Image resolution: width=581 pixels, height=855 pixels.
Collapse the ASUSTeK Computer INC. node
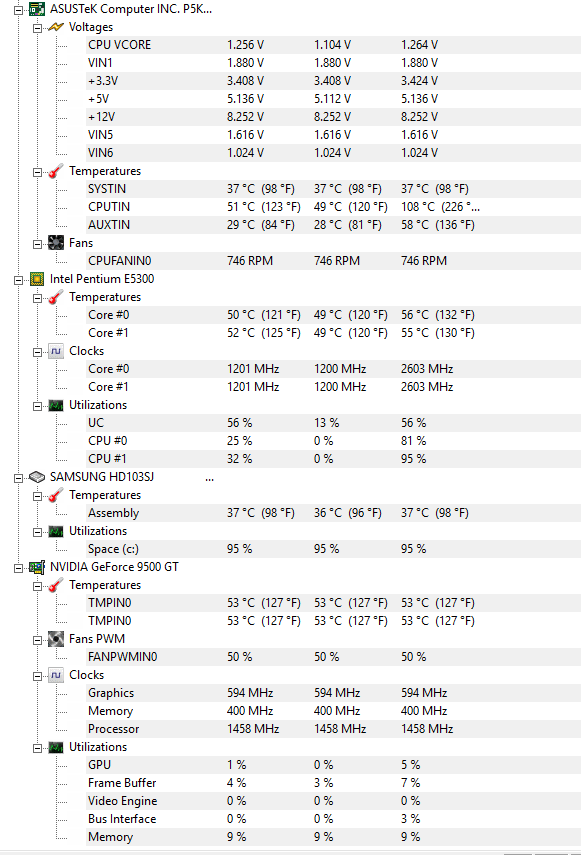(19, 10)
